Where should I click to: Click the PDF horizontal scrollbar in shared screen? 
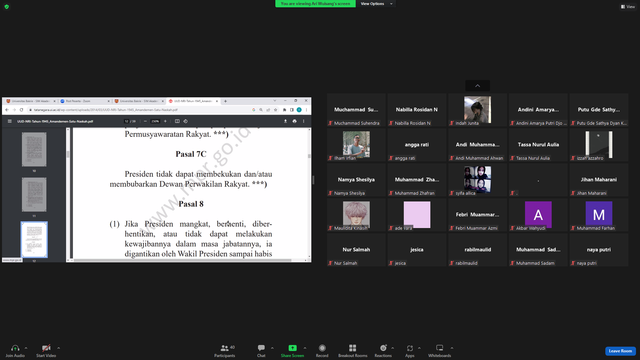point(182,260)
